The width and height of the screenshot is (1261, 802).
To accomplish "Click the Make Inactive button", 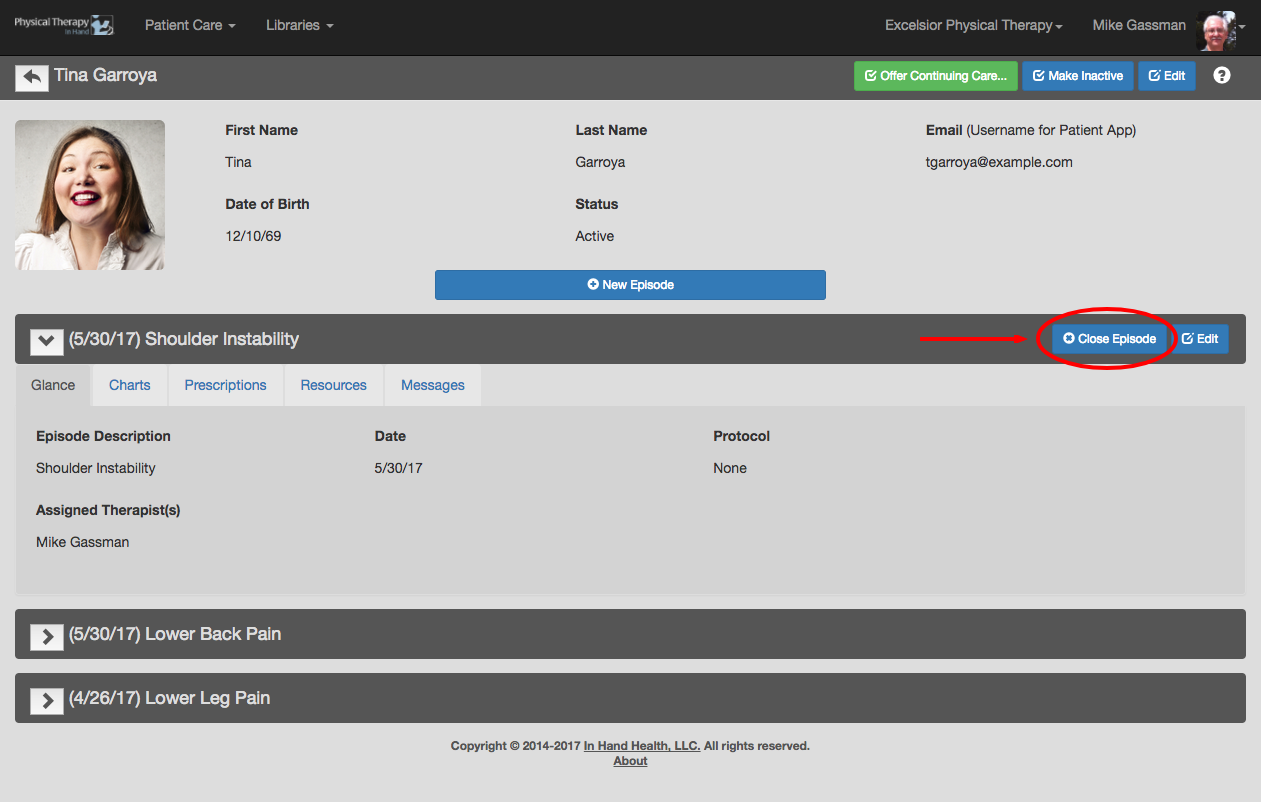I will pyautogui.click(x=1078, y=76).
